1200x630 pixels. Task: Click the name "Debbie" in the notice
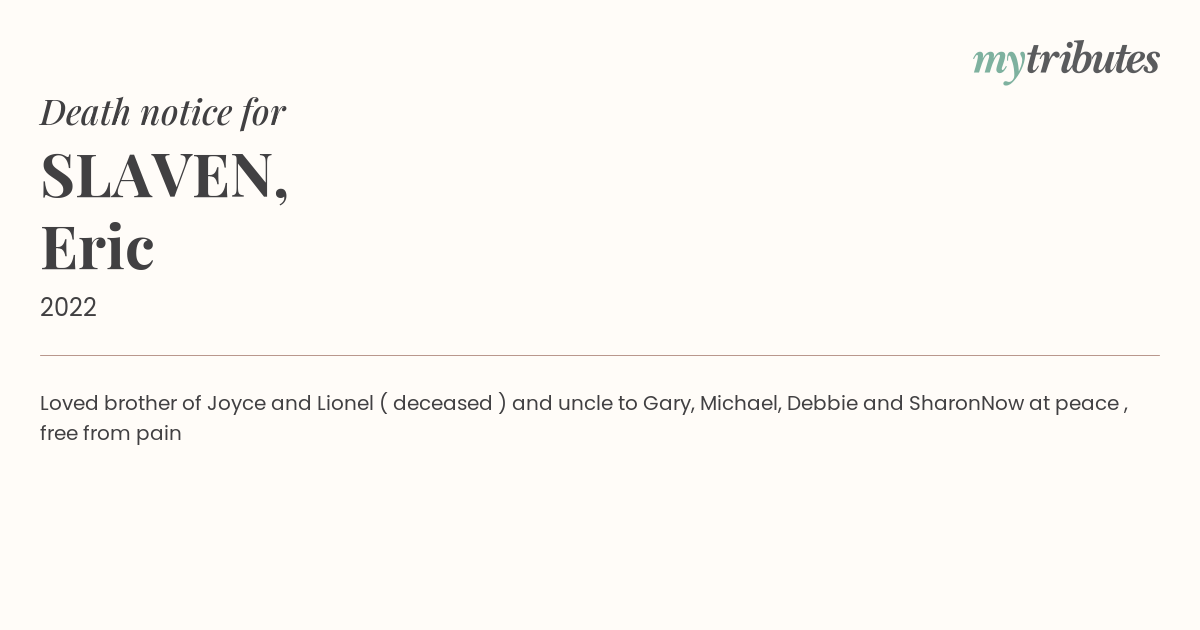point(821,403)
